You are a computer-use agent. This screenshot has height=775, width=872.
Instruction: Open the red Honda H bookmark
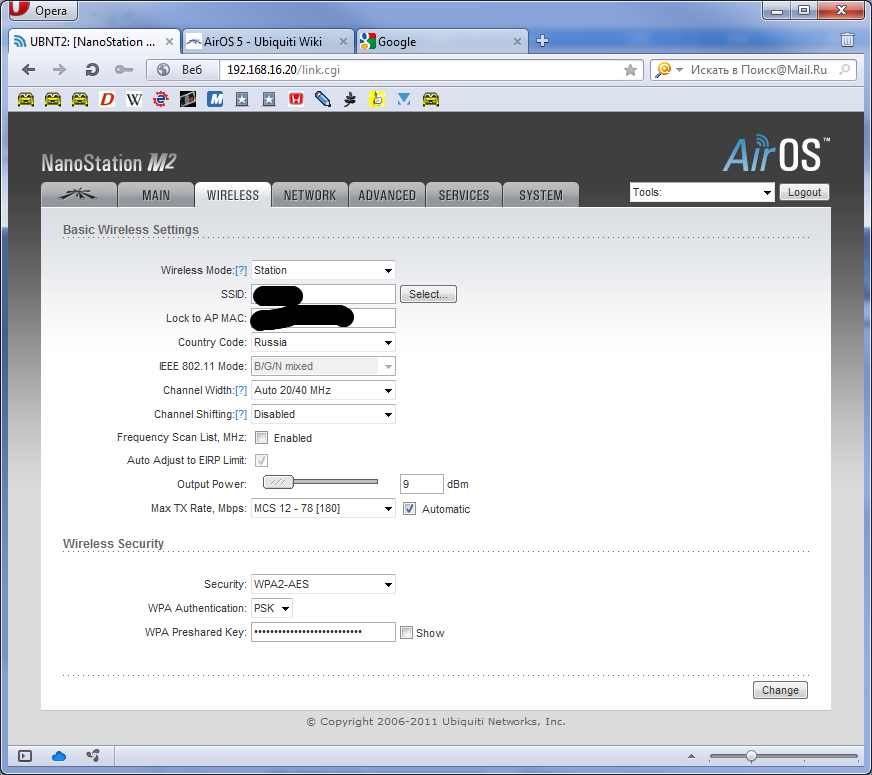point(296,100)
